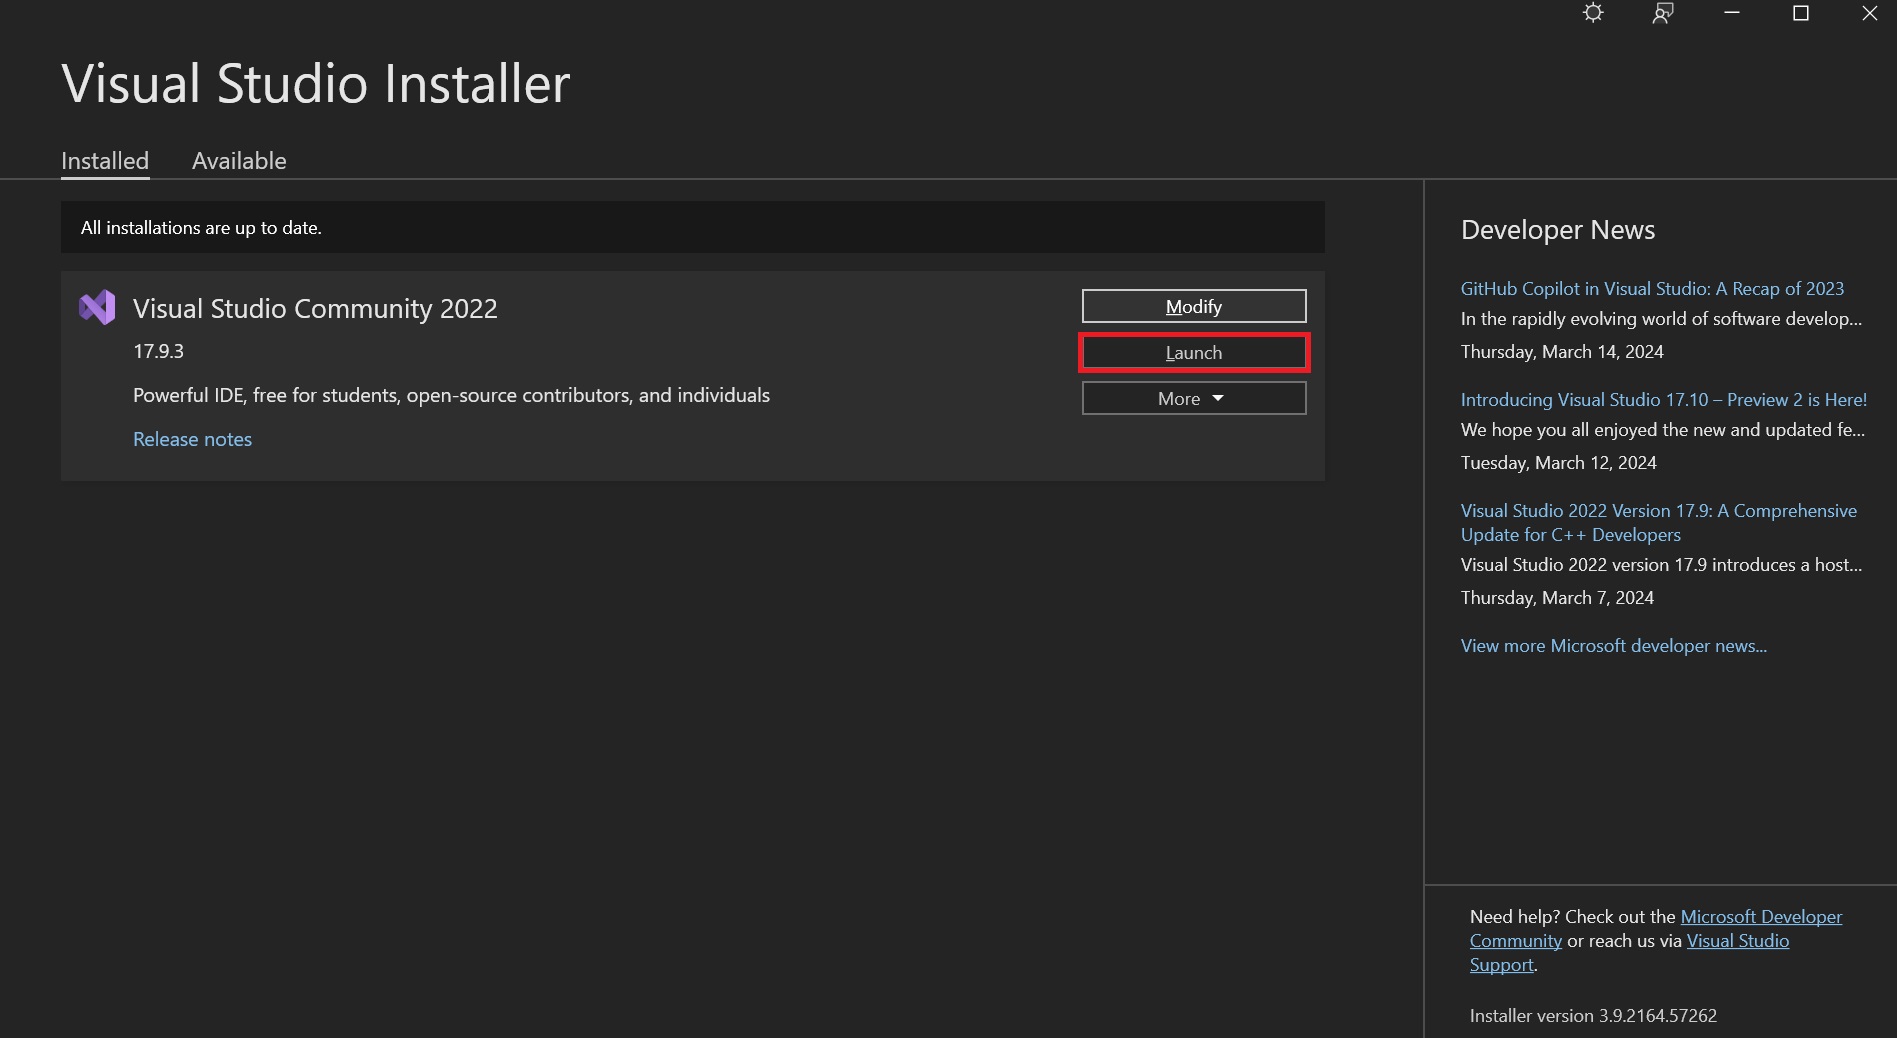Click 'In the rapidly evolving world' summary
This screenshot has width=1897, height=1038.
[1661, 318]
